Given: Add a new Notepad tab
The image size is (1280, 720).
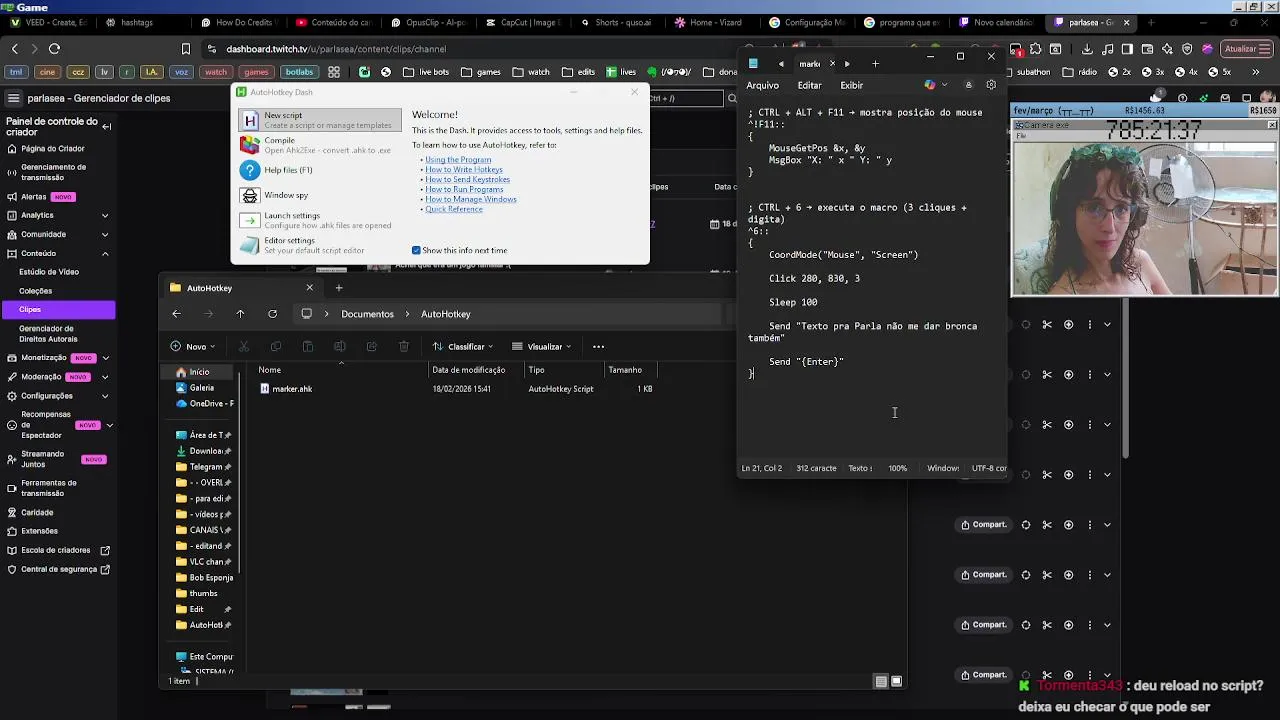Looking at the screenshot, I should pyautogui.click(x=875, y=64).
